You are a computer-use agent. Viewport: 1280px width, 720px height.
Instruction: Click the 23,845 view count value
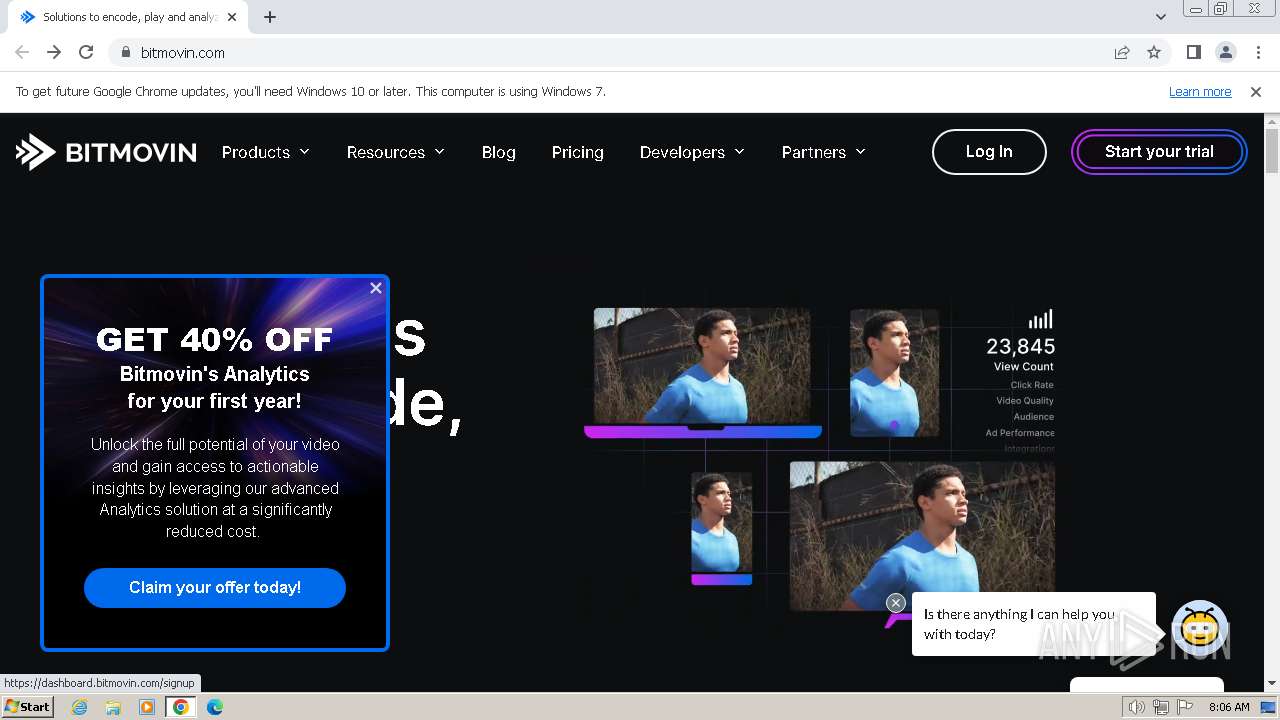pyautogui.click(x=1020, y=346)
